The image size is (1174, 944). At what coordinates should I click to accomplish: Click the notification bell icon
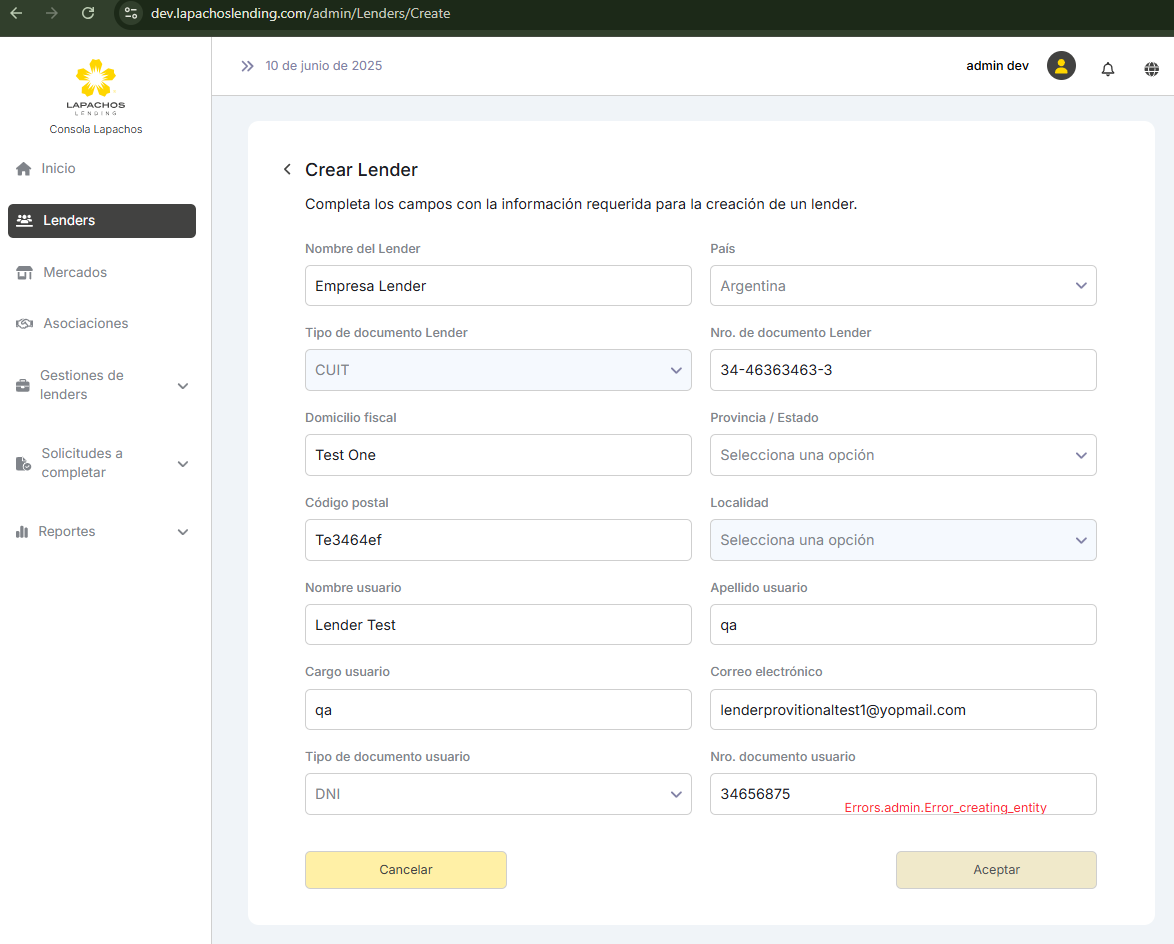pyautogui.click(x=1108, y=69)
